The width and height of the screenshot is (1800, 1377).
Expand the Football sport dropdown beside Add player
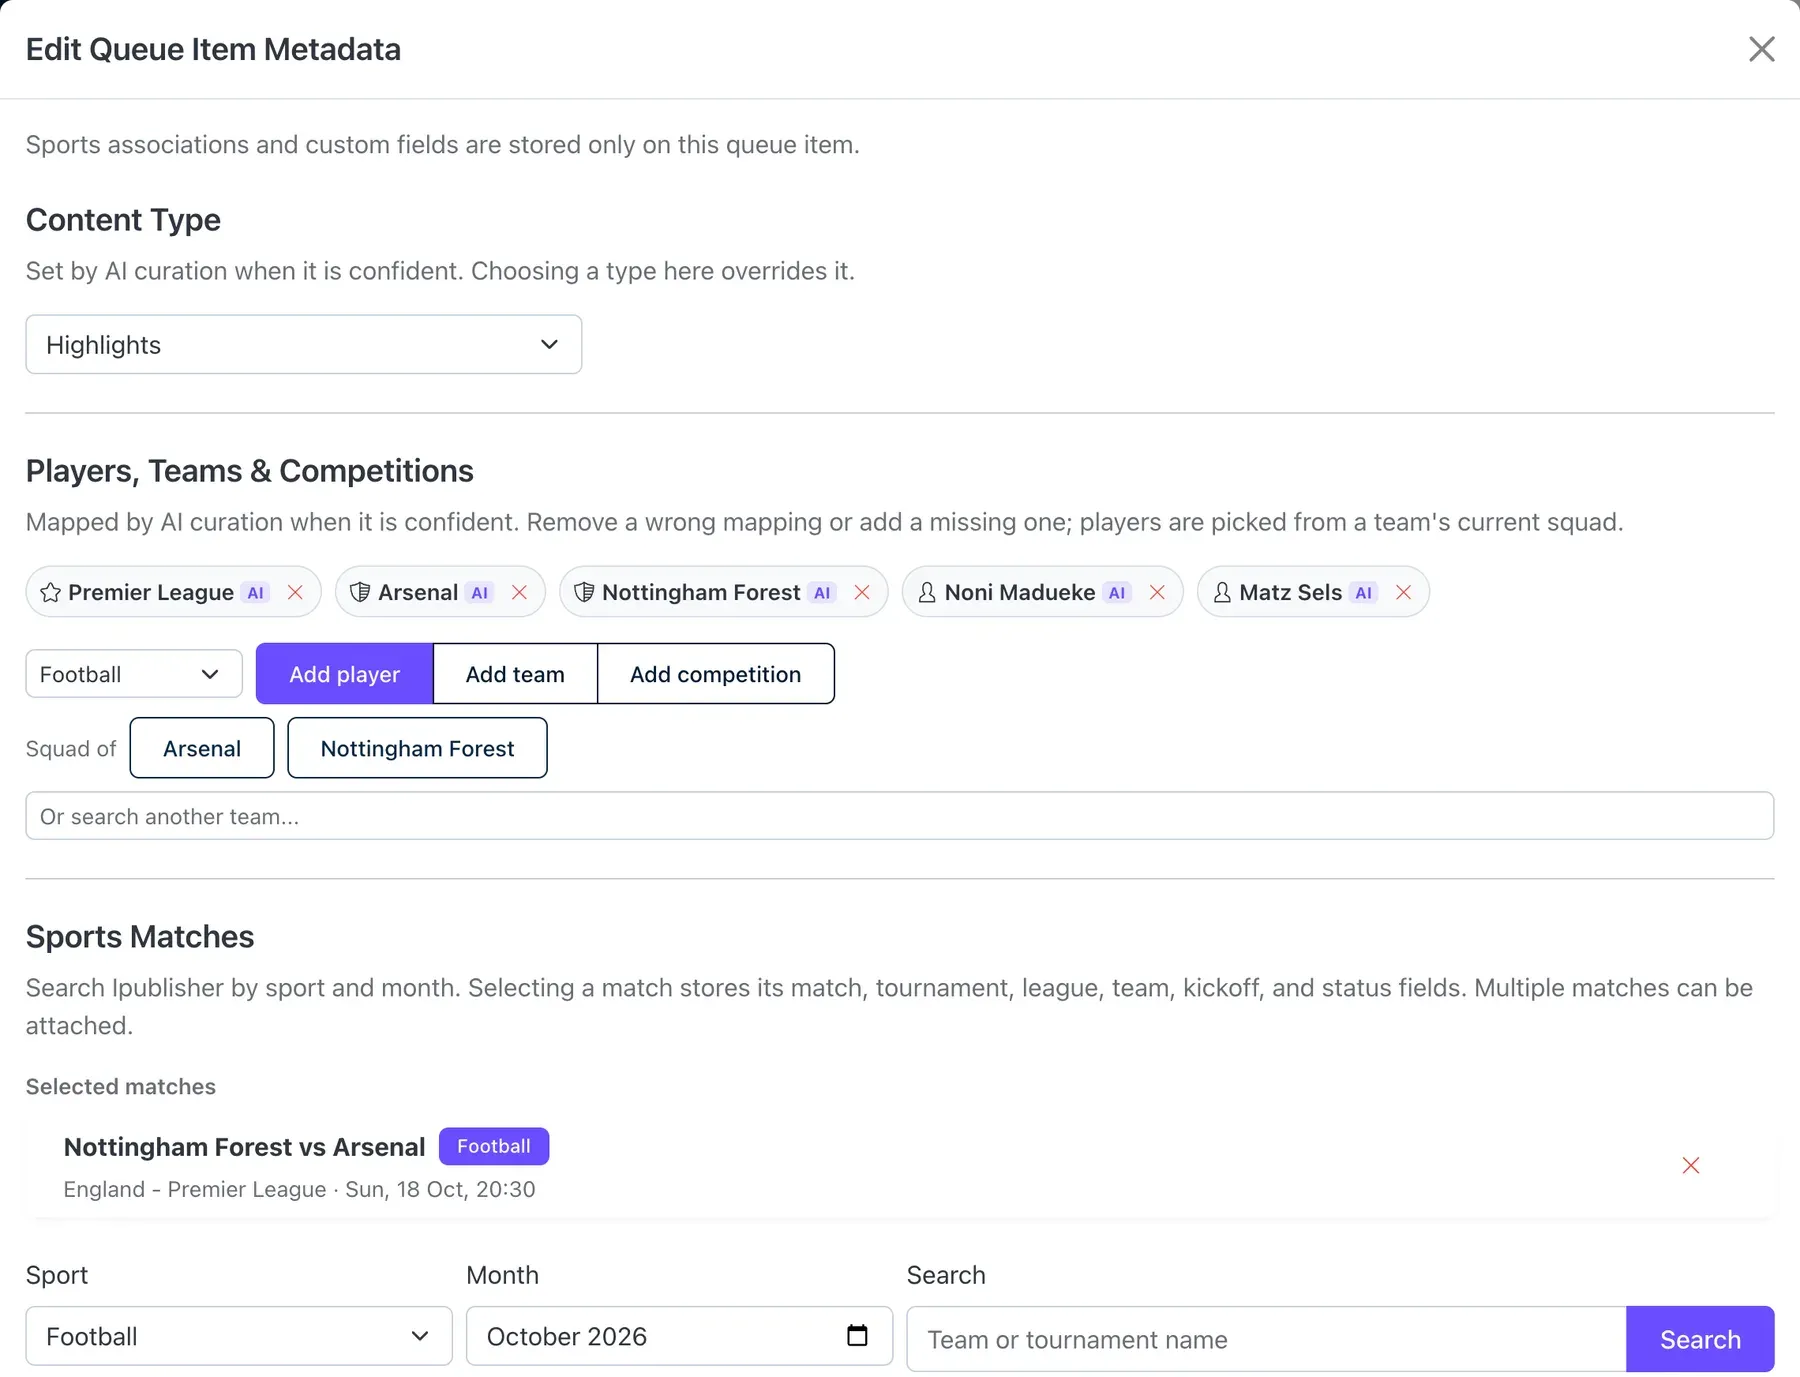point(134,674)
